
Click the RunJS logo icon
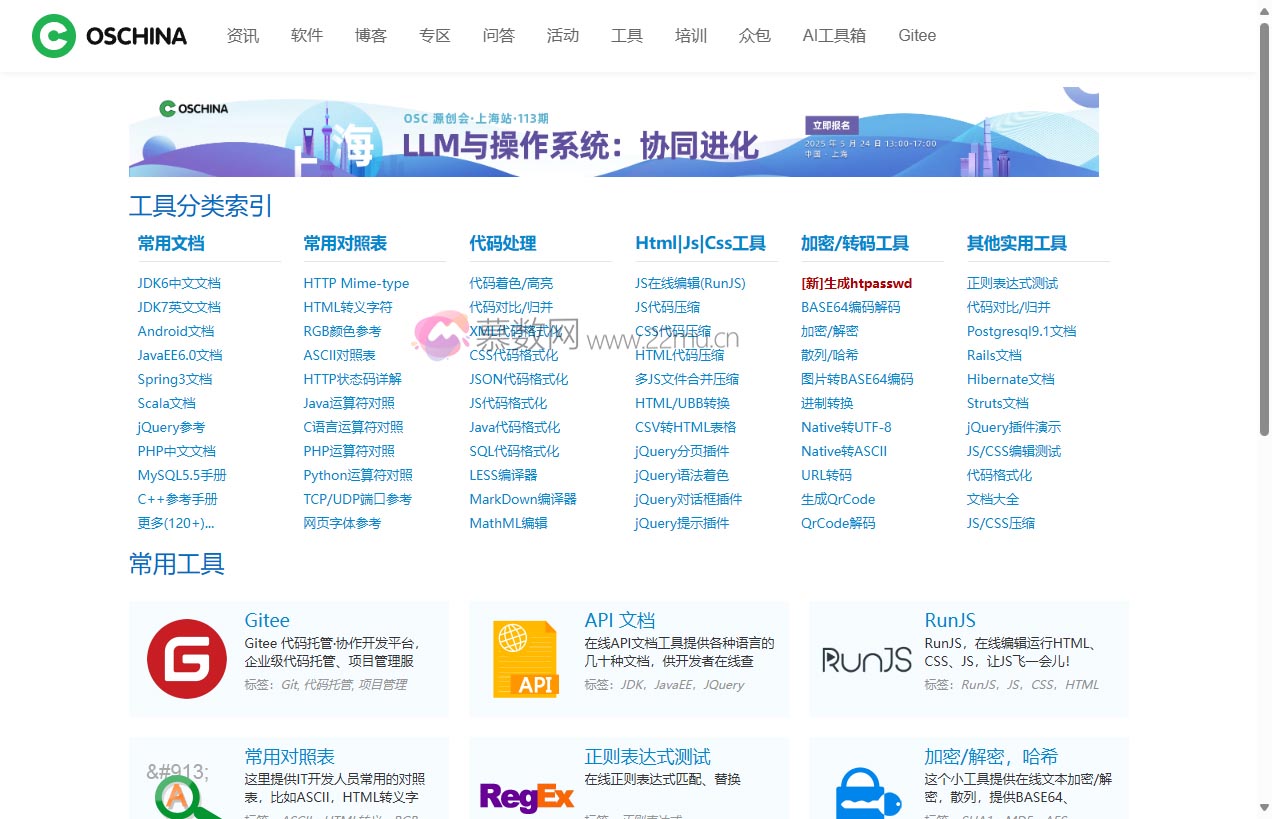(x=866, y=658)
